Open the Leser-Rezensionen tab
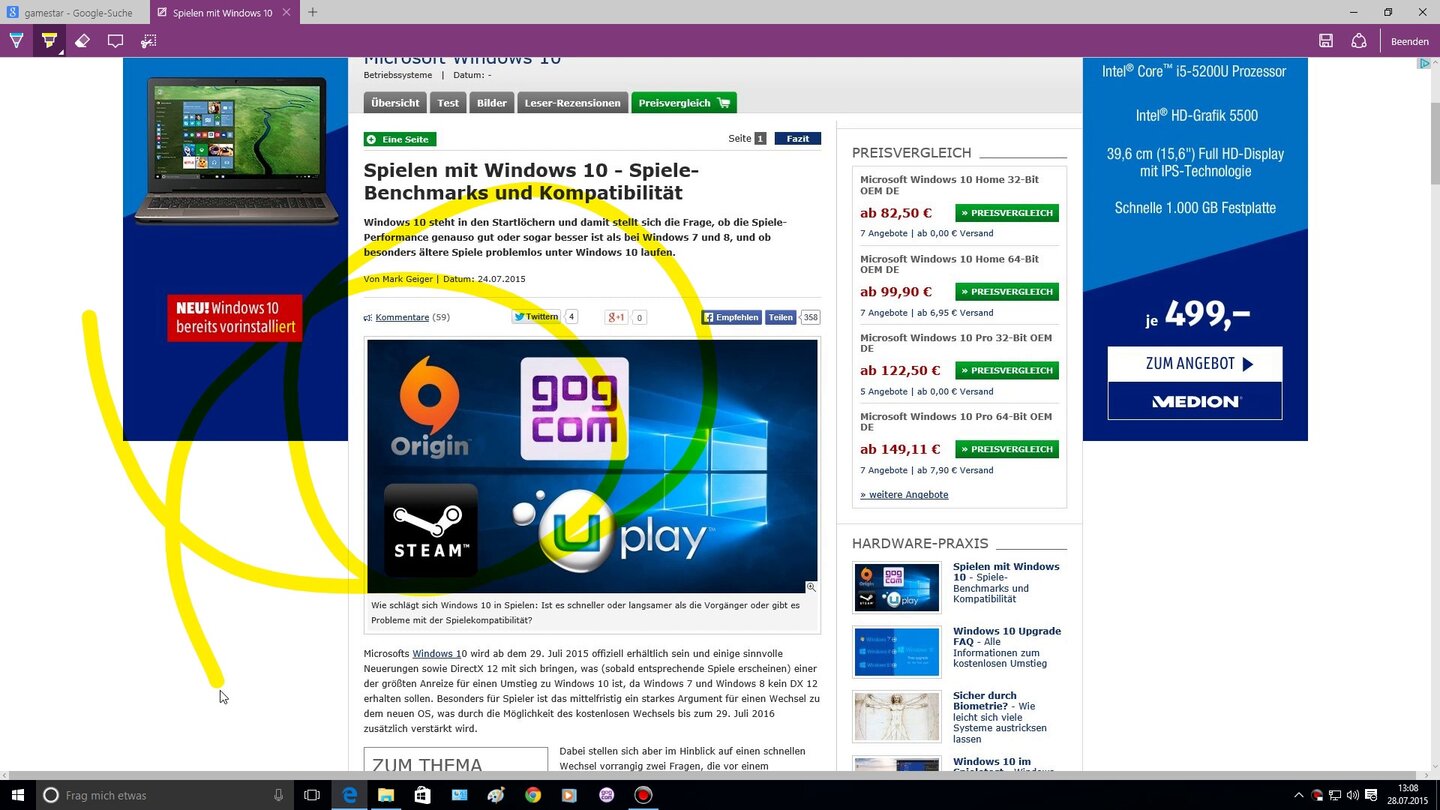 [x=572, y=102]
